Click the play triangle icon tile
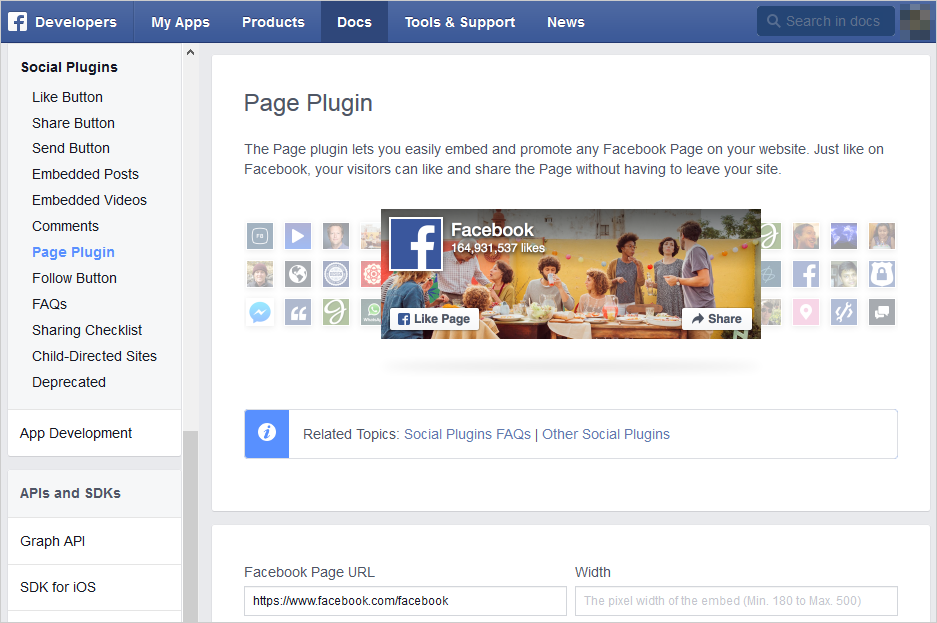This screenshot has width=937, height=623. pos(298,236)
